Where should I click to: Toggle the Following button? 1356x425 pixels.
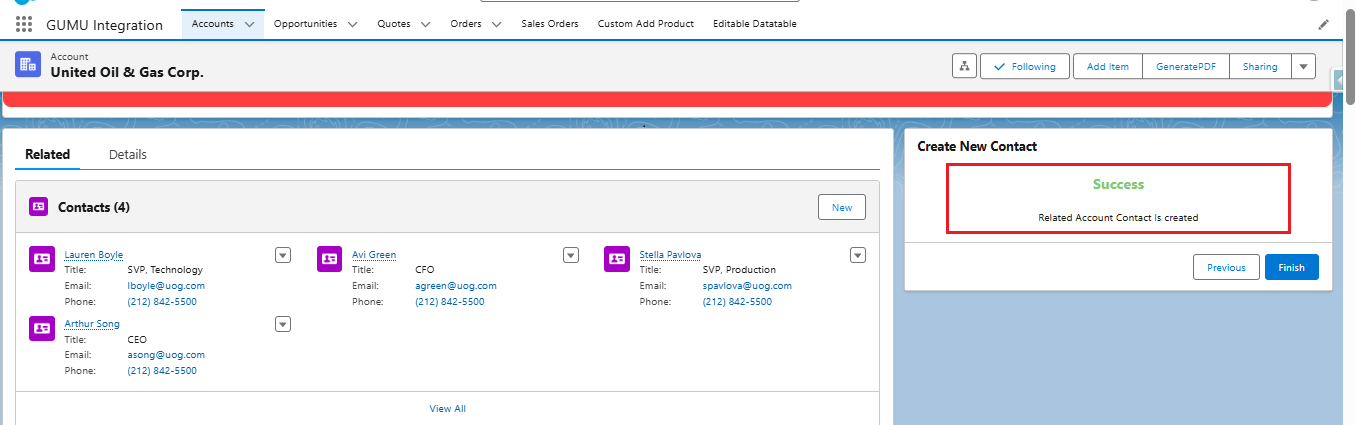1025,66
